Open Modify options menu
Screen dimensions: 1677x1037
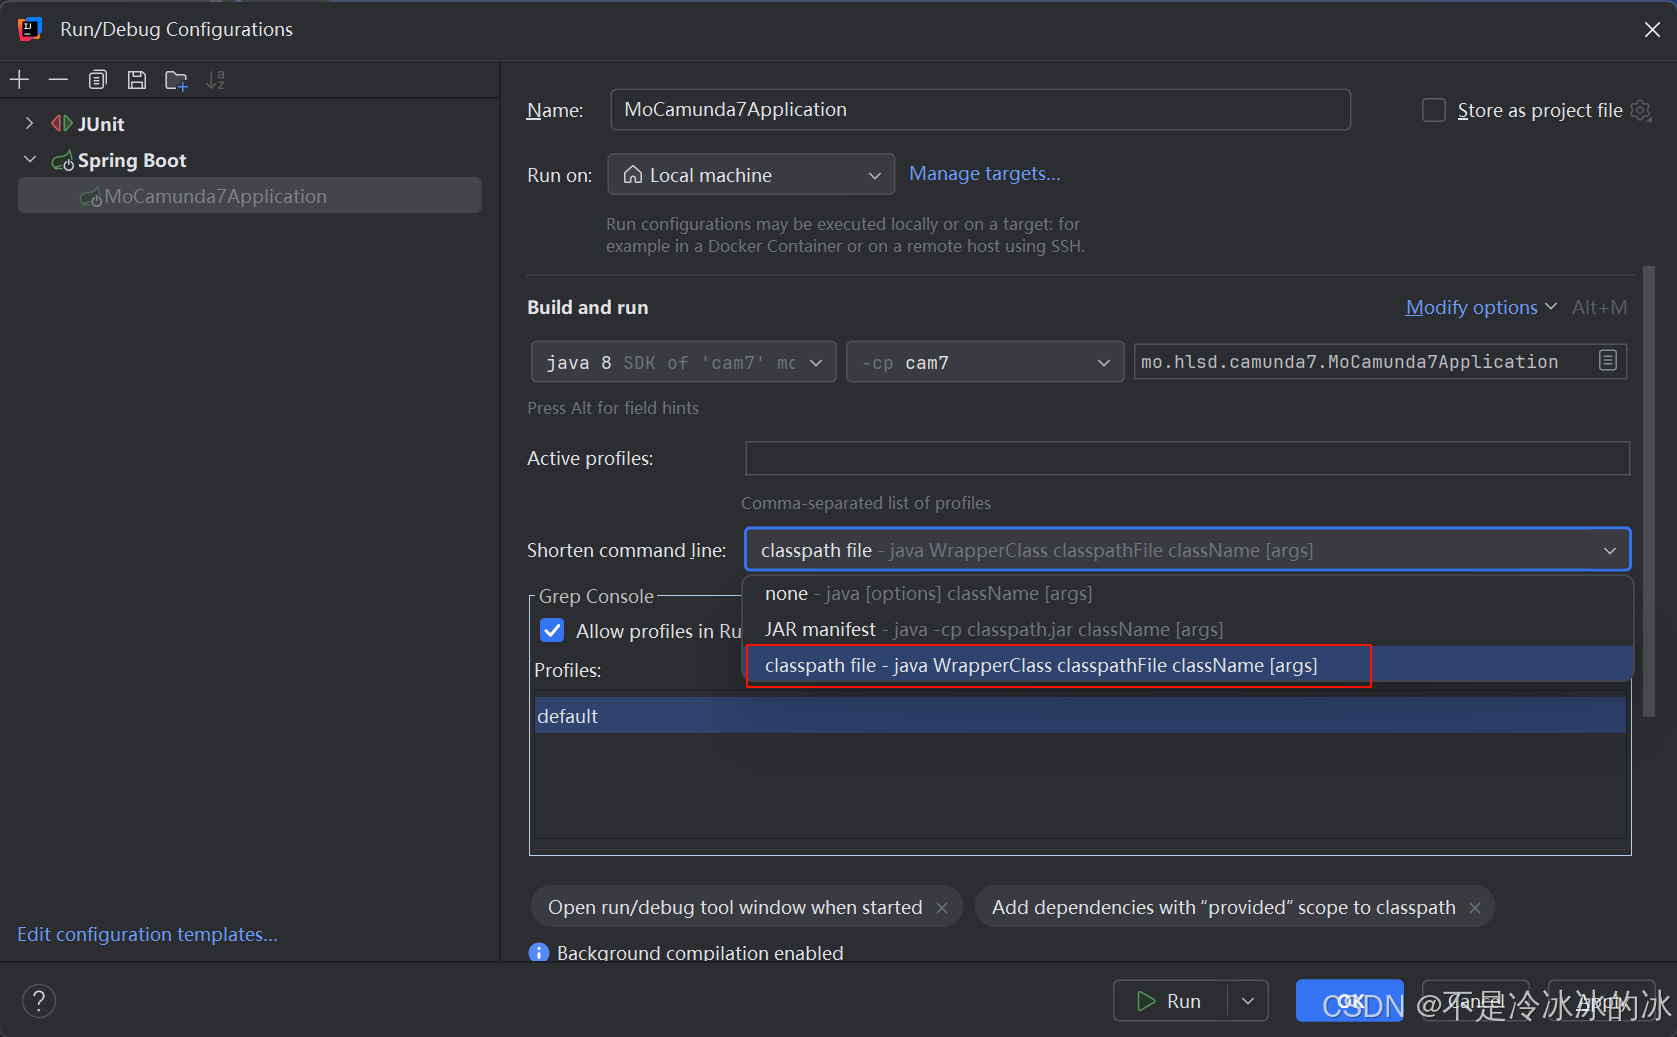pyautogui.click(x=1472, y=307)
